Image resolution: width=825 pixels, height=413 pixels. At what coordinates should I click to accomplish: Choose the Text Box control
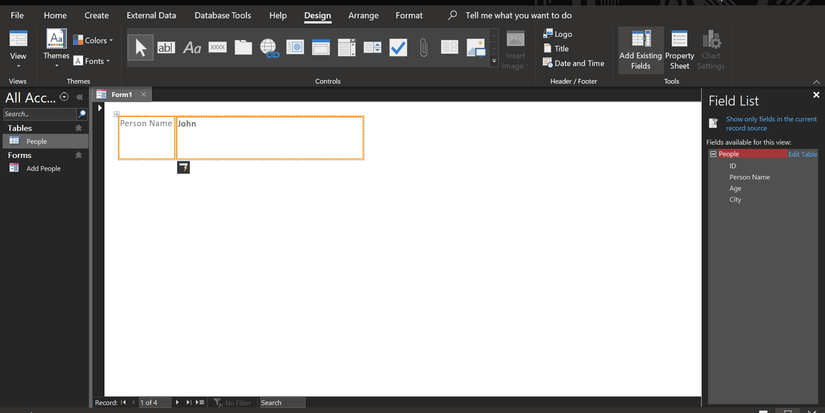(x=166, y=47)
